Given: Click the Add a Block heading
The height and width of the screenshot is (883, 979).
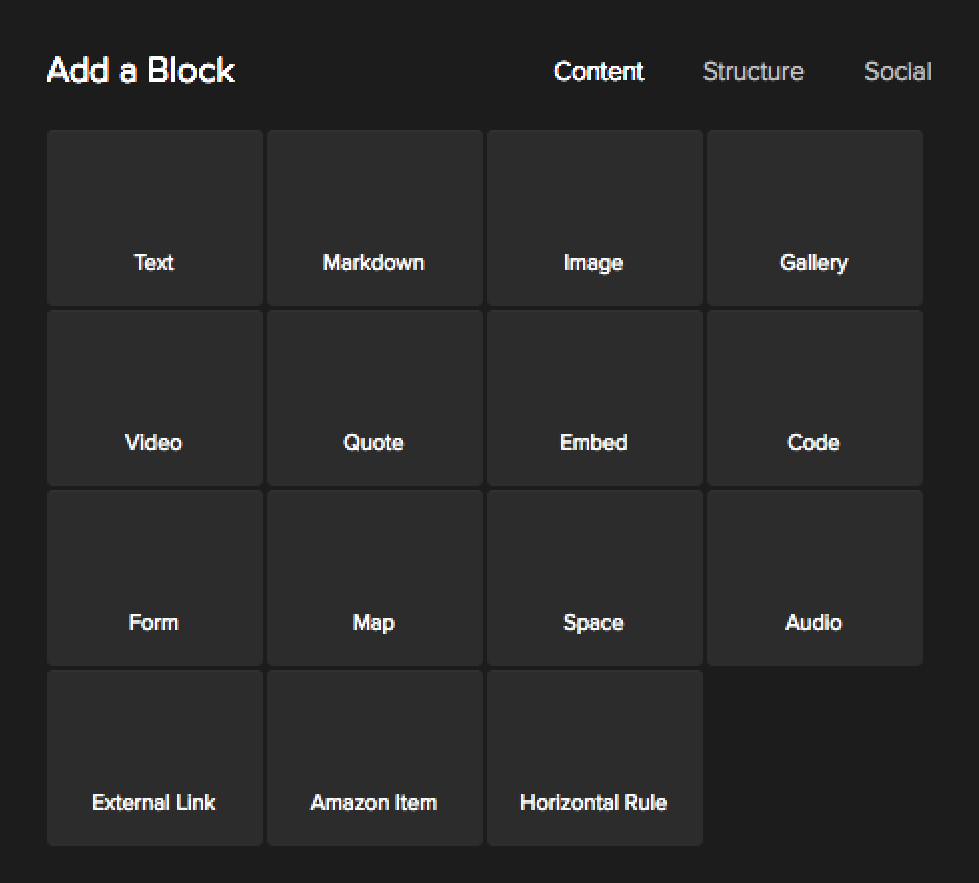Looking at the screenshot, I should [x=141, y=71].
